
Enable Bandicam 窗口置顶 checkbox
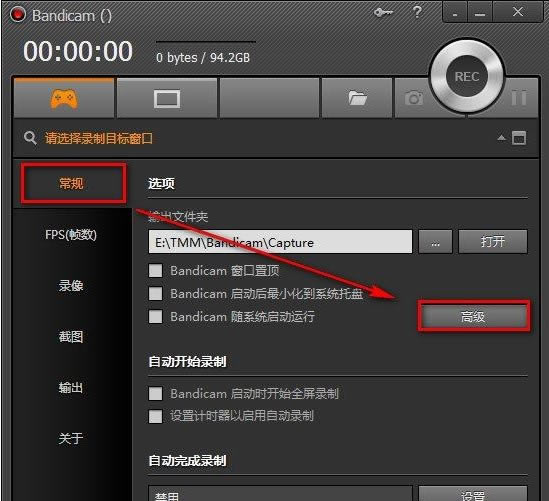(155, 270)
